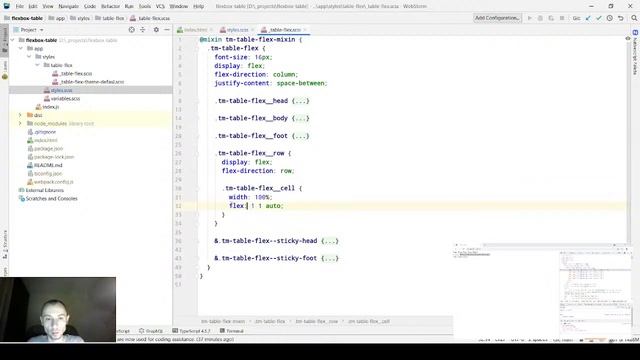The image size is (640, 360).
Task: Expand the dist folder
Action: point(20,115)
